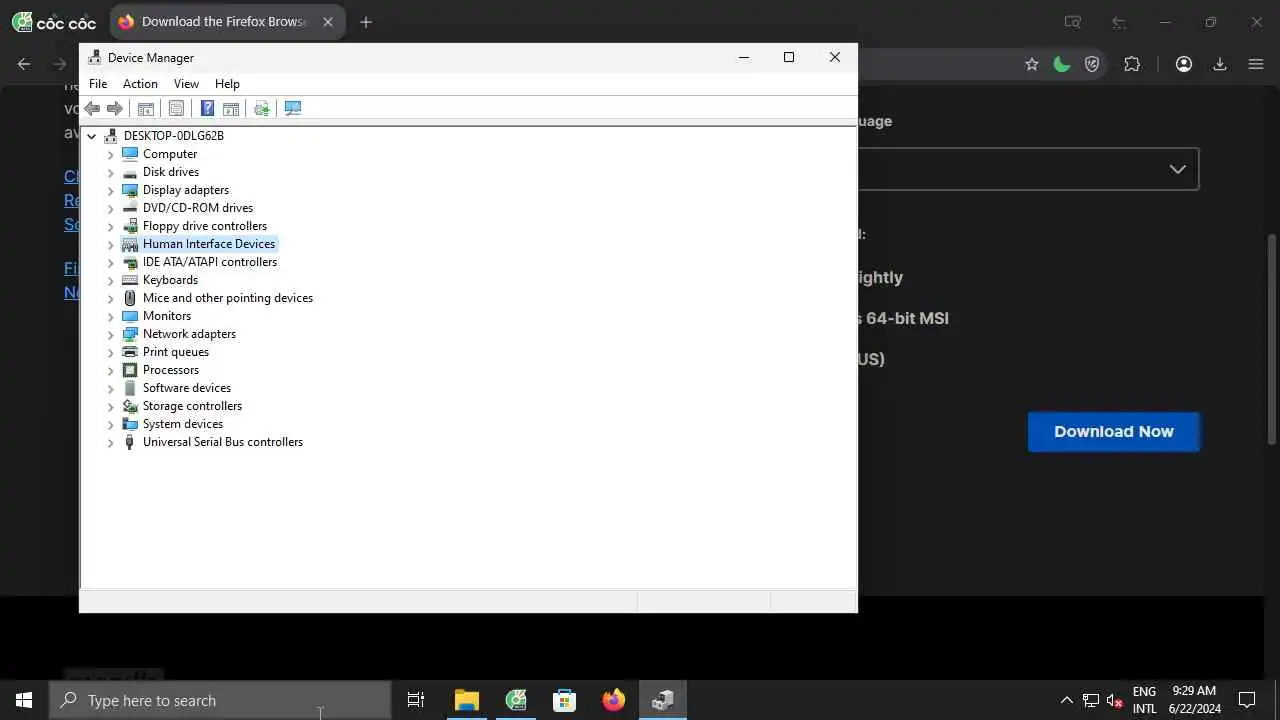The height and width of the screenshot is (720, 1280).
Task: Open Microsoft Store taskbar icon
Action: click(565, 700)
